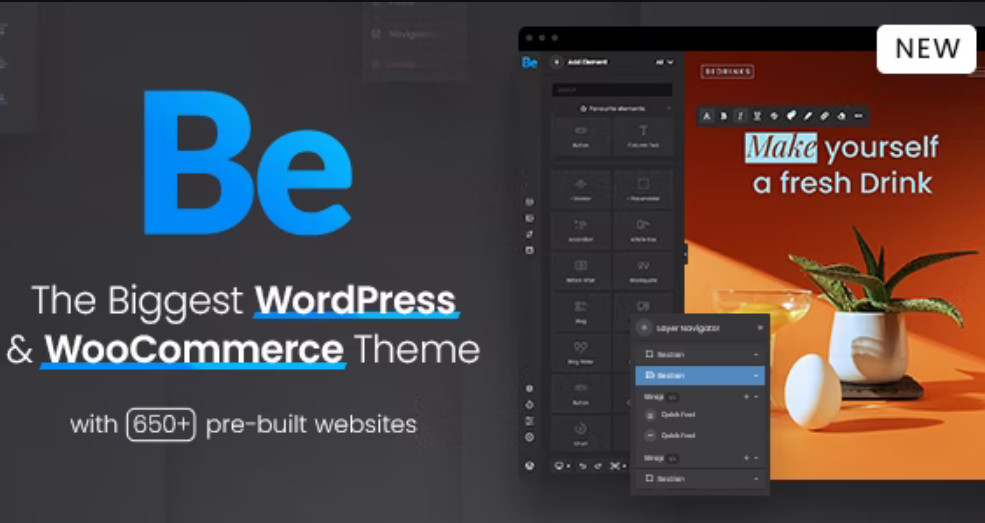
Task: Select Button element under Favourite elements
Action: (580, 136)
